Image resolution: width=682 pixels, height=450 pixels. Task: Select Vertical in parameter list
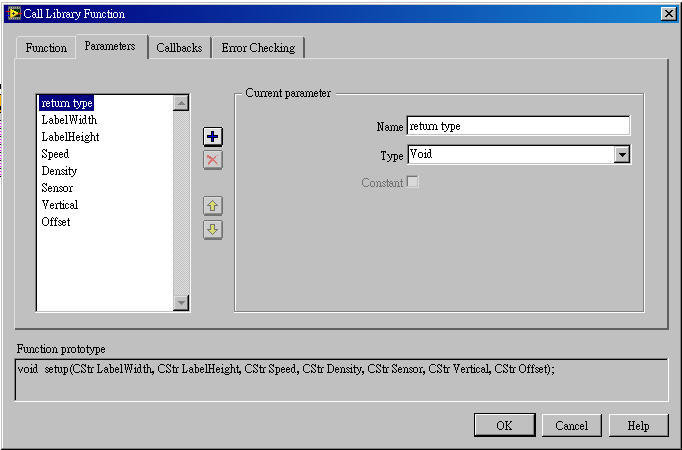coord(60,205)
